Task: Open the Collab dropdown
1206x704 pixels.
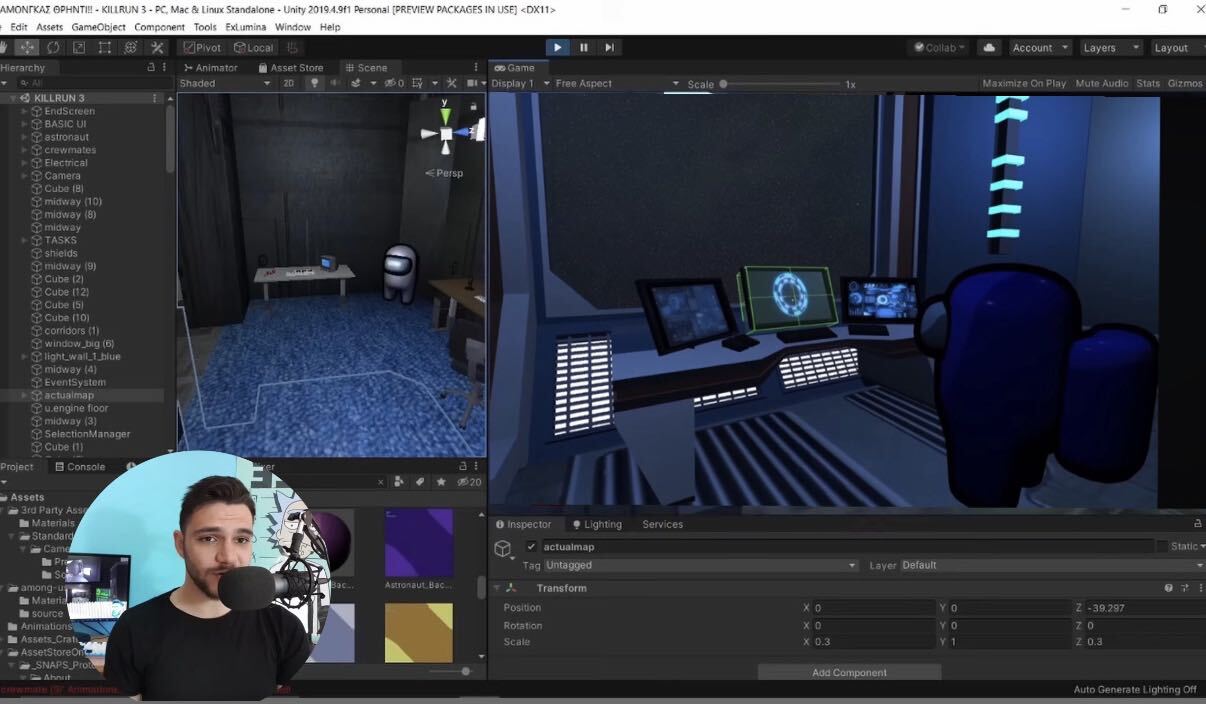Action: coord(939,47)
